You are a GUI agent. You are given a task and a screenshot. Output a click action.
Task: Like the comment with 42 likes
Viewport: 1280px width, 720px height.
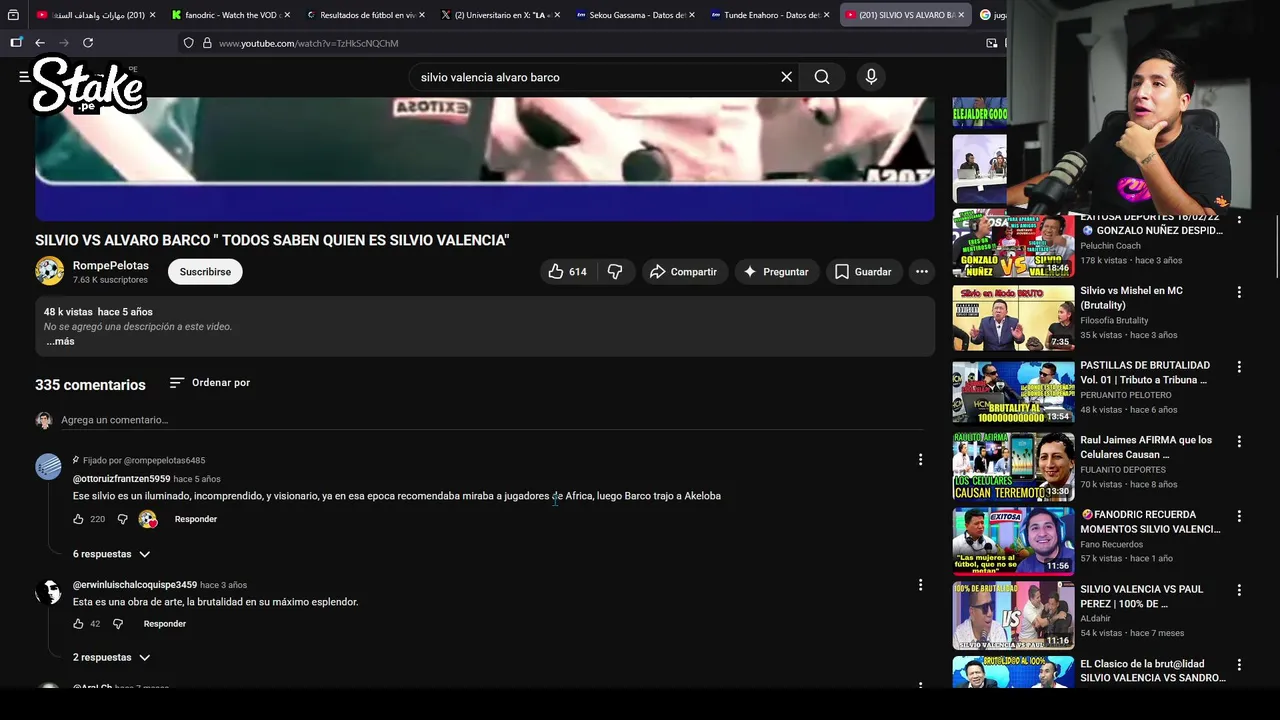[x=78, y=624]
